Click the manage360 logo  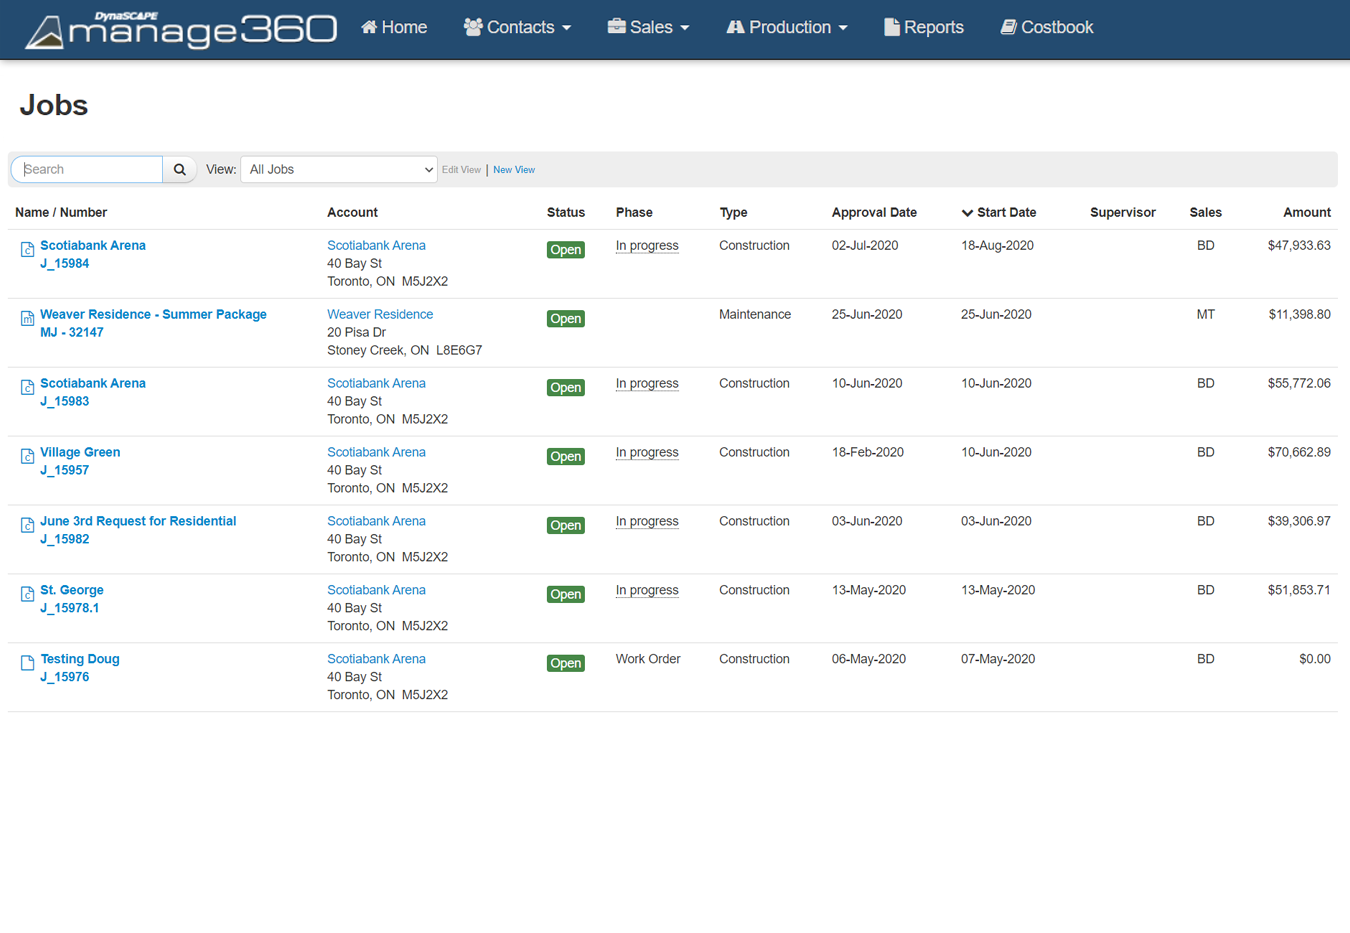[x=181, y=29]
